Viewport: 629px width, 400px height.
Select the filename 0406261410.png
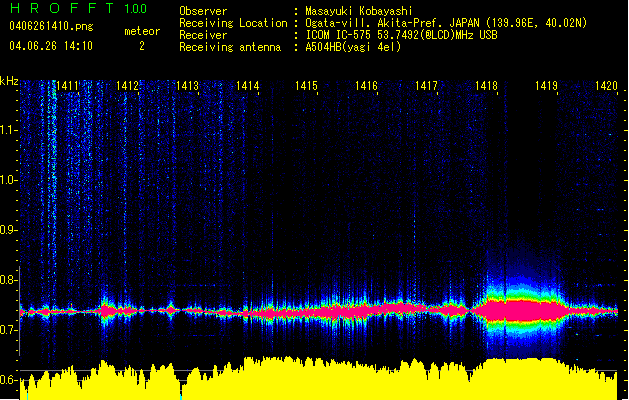[51, 26]
